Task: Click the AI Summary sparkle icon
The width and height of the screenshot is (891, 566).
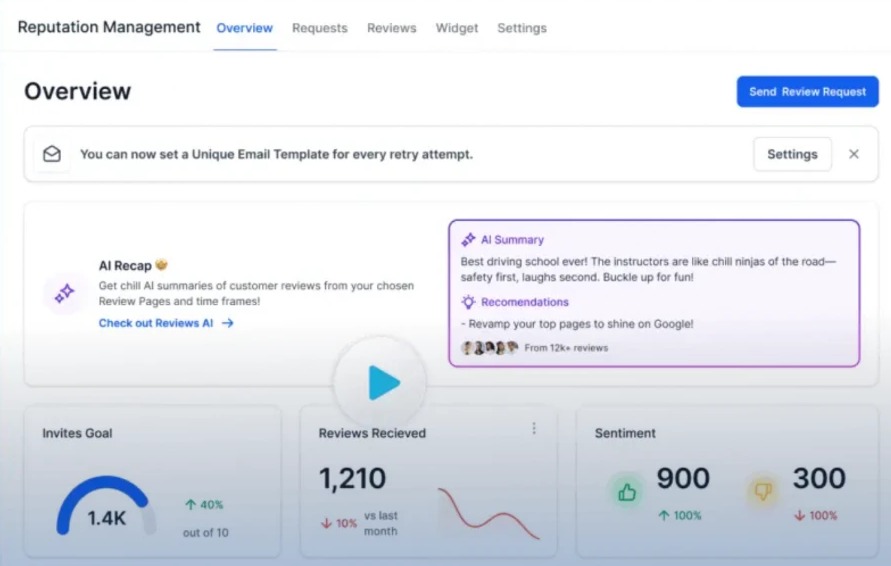Action: (x=468, y=240)
